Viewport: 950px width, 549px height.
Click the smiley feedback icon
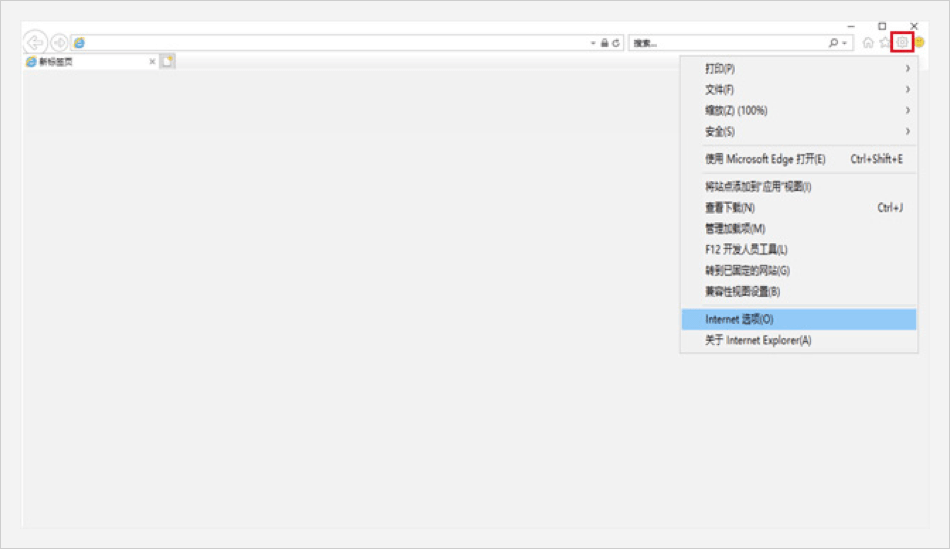click(919, 42)
